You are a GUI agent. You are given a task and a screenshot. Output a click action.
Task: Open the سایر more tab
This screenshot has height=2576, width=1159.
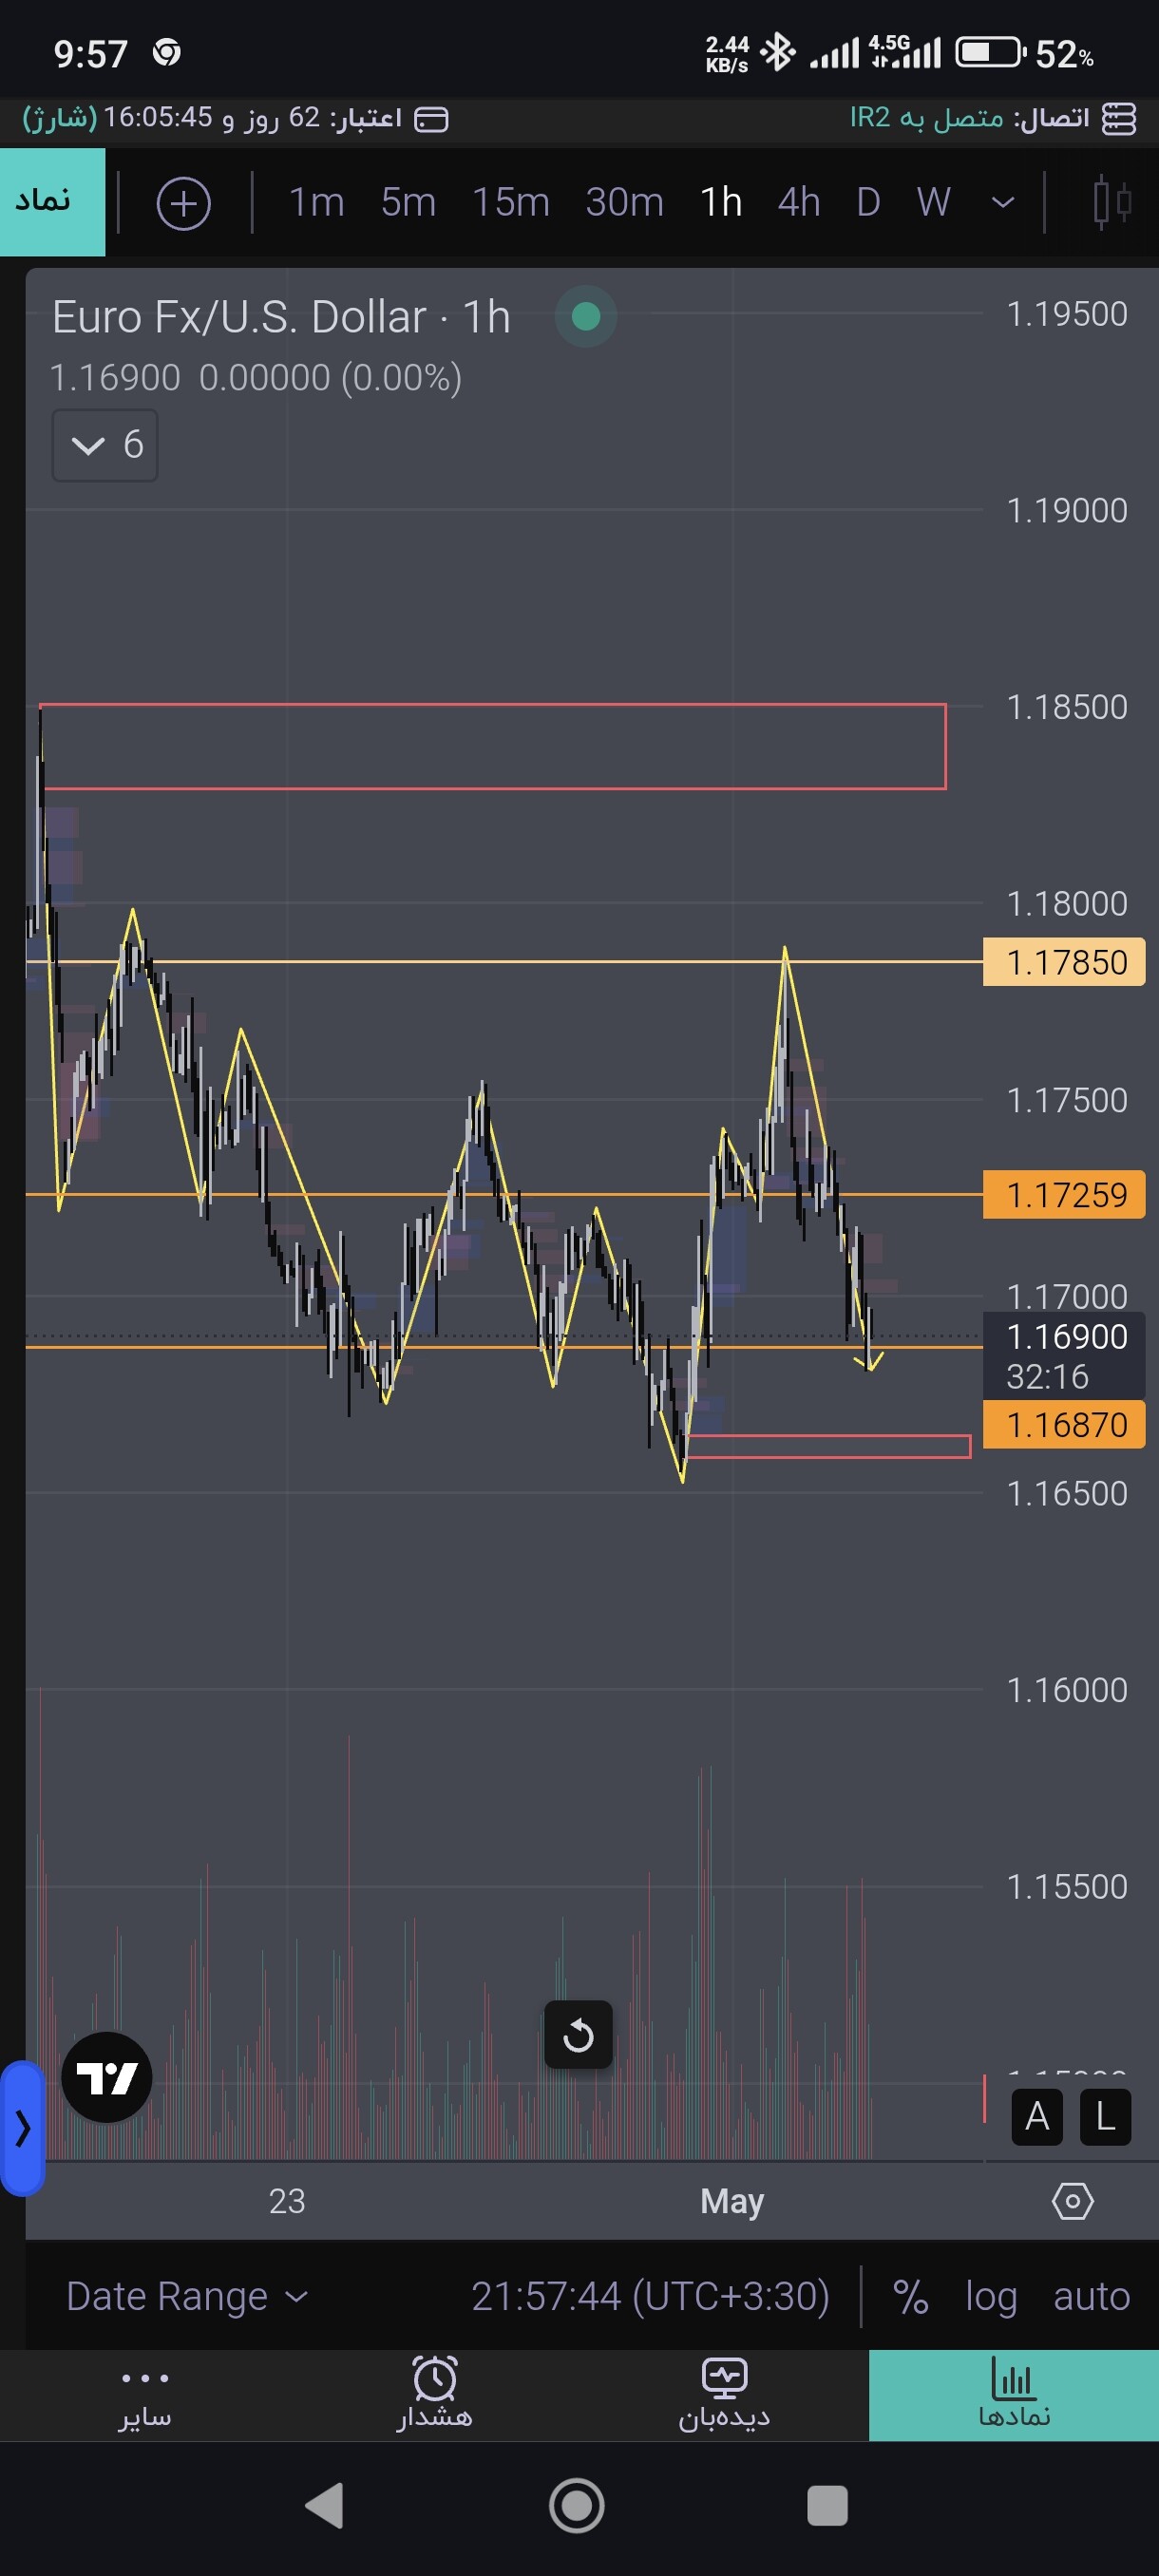click(x=145, y=2395)
